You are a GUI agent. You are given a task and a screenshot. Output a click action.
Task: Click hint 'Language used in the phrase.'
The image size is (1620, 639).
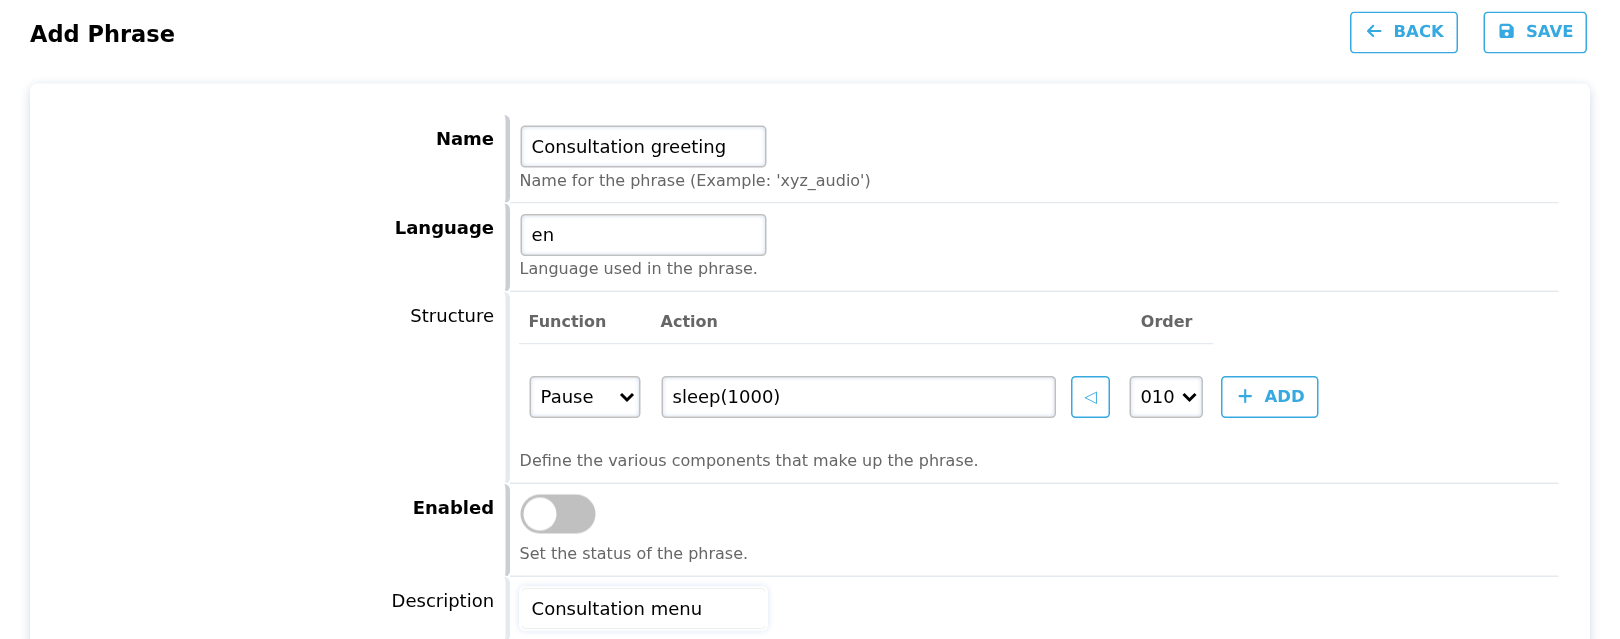[638, 268]
